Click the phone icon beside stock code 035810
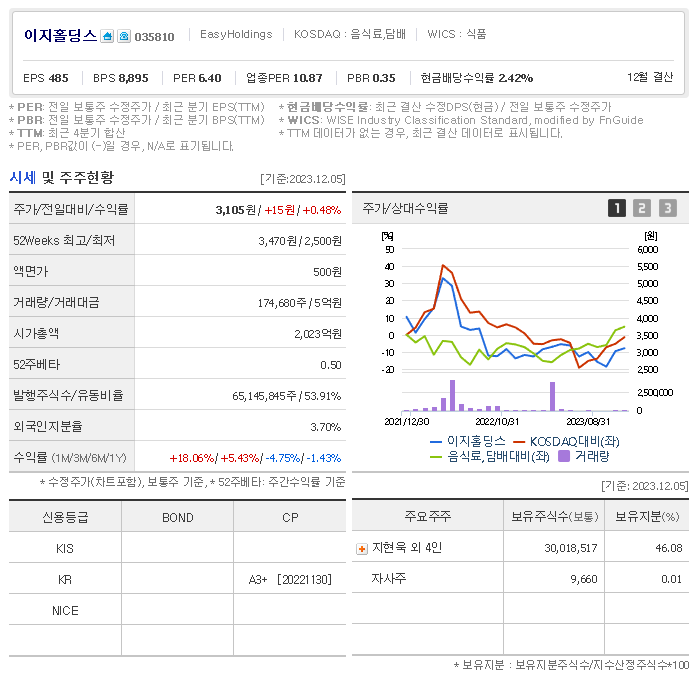This screenshot has height=681, width=696. point(124,36)
